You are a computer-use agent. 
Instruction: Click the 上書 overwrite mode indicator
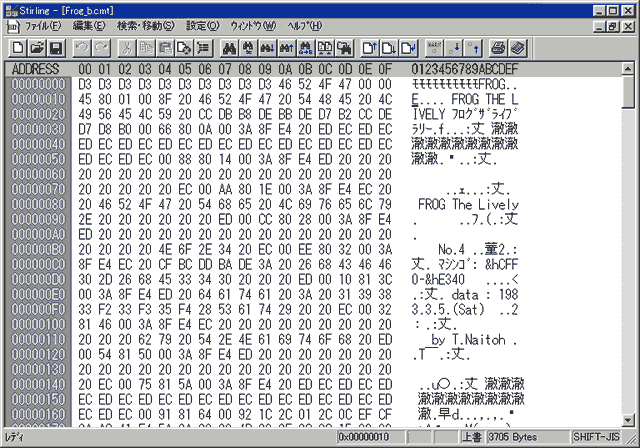[473, 438]
